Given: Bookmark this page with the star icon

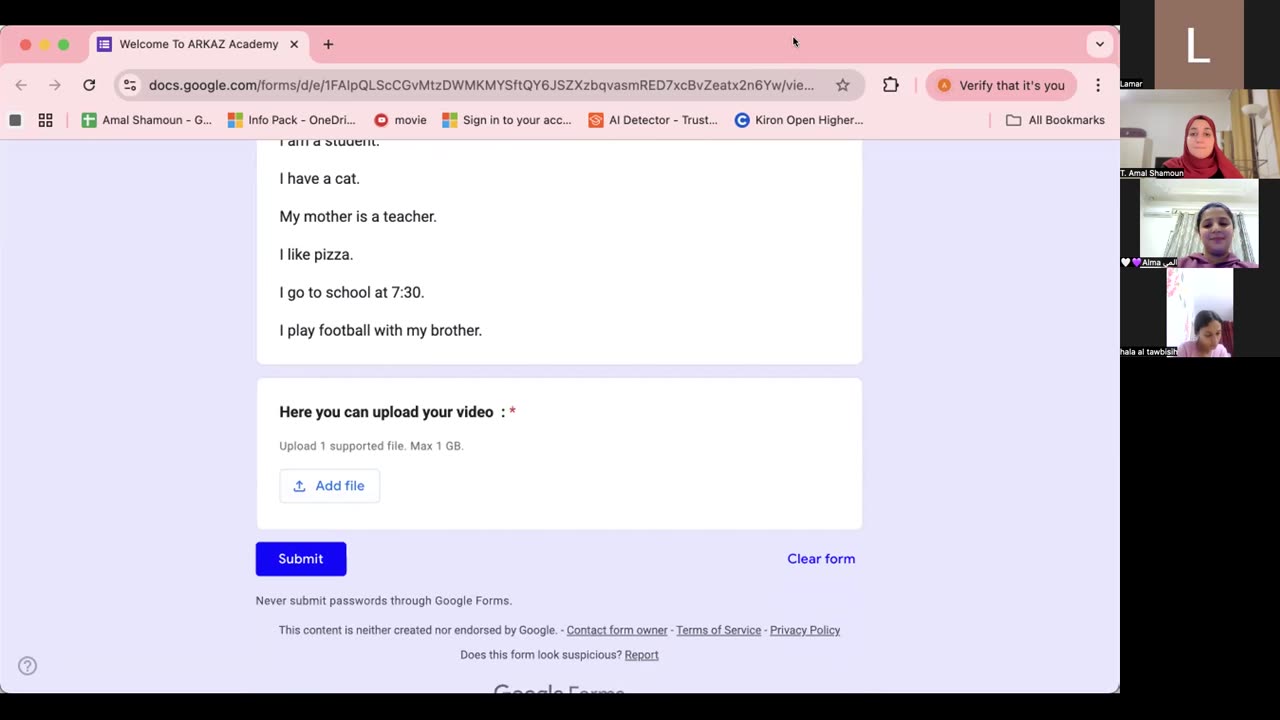Looking at the screenshot, I should [843, 85].
